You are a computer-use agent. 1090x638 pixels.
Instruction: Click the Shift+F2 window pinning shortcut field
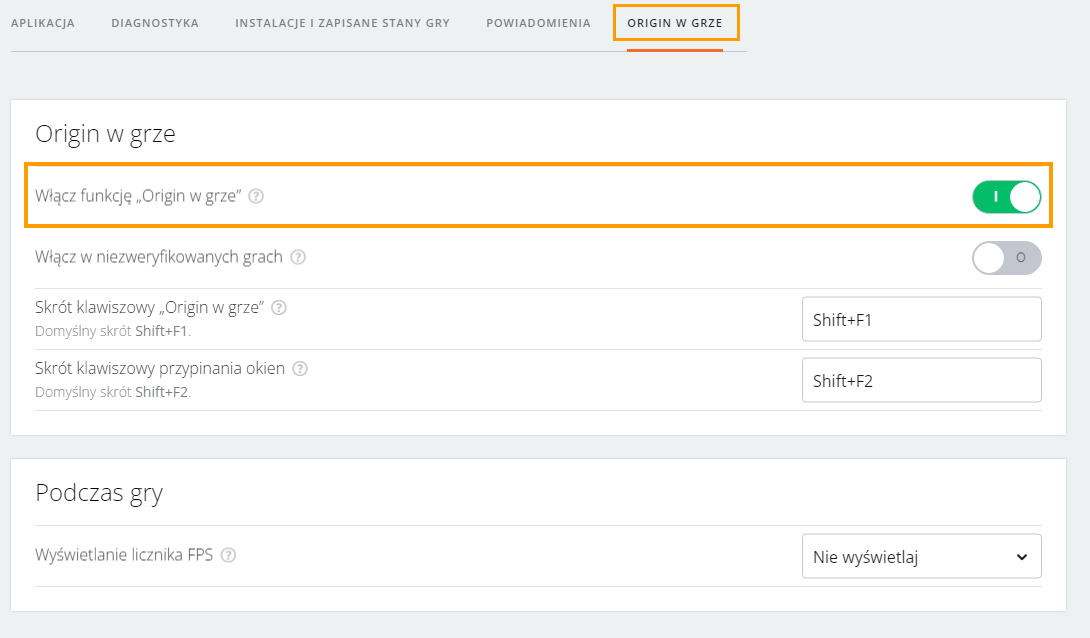pos(921,380)
